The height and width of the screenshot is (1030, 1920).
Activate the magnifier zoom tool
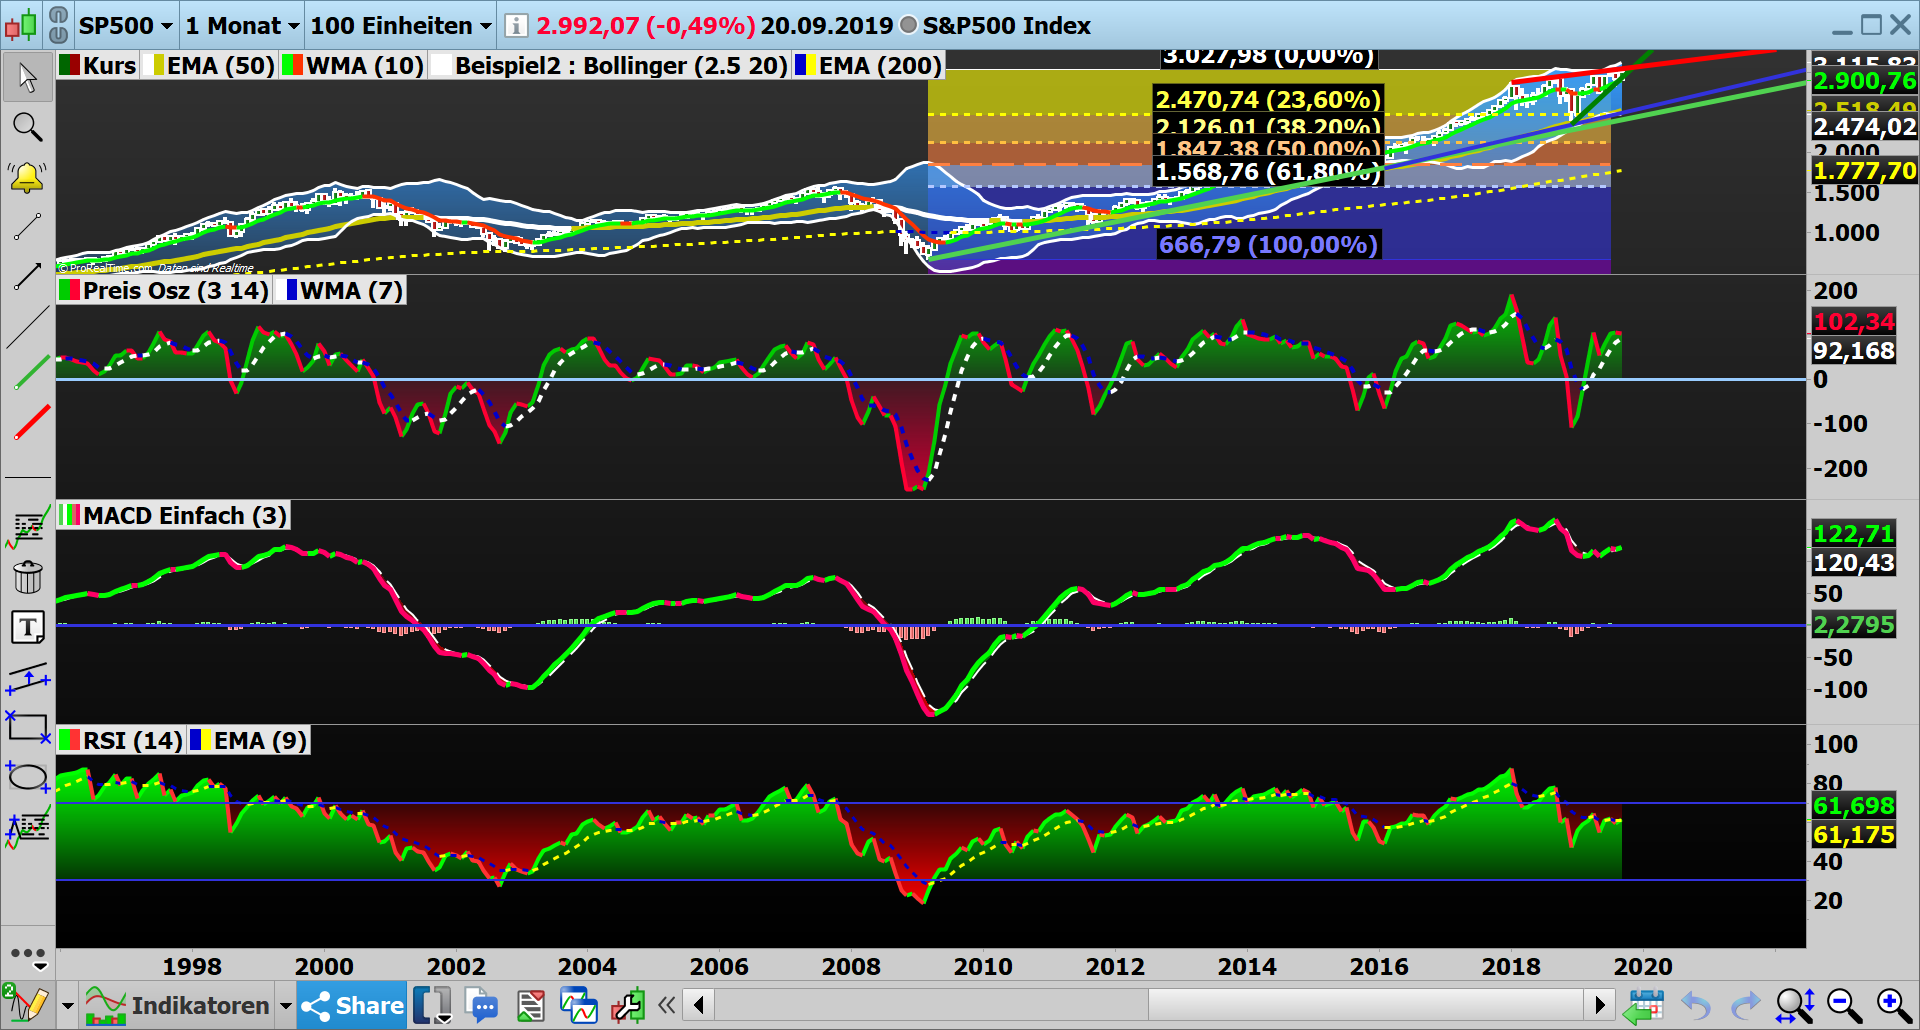[x=27, y=127]
